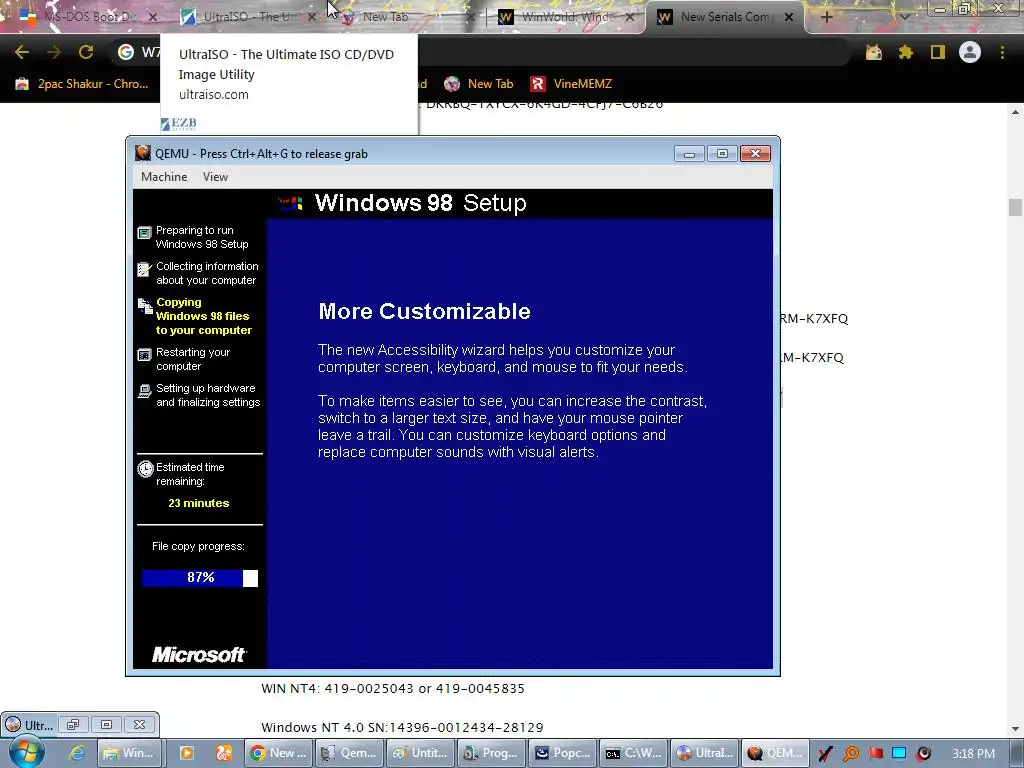Screen dimensions: 1024x768
Task: Click the Restarting your computer step icon
Action: tap(144, 355)
